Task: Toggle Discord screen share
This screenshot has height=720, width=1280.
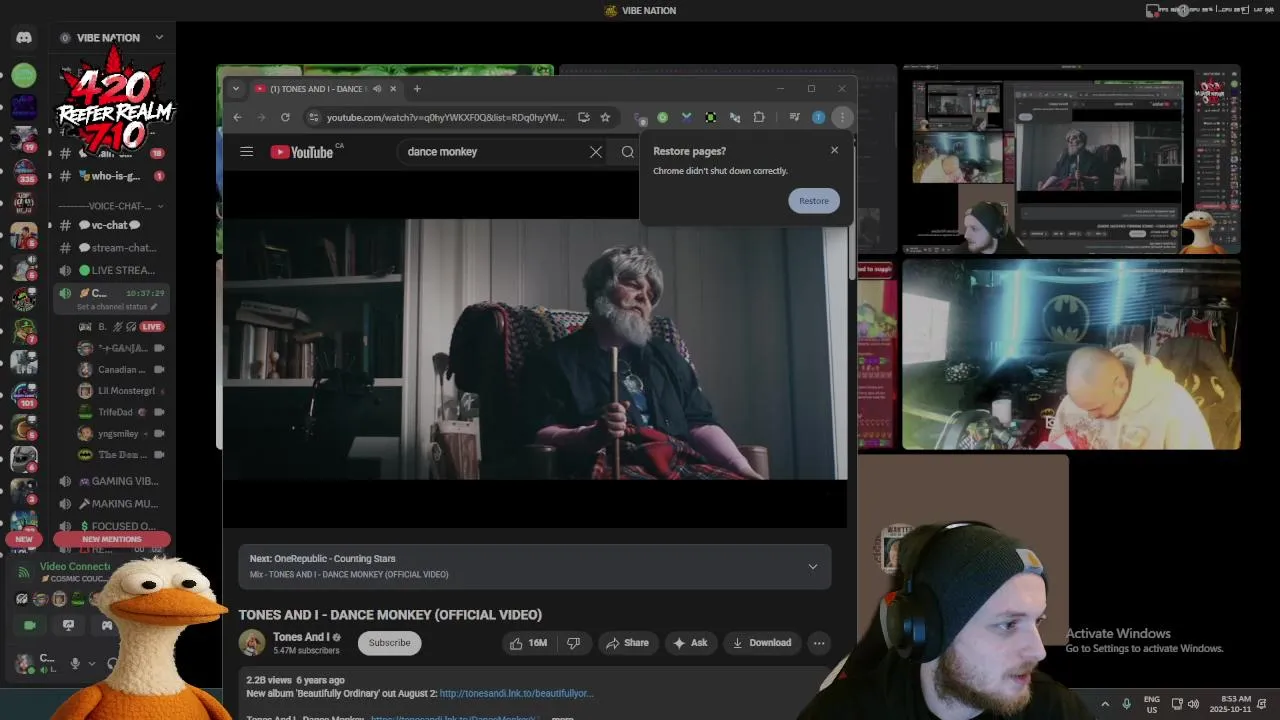Action: [68, 625]
